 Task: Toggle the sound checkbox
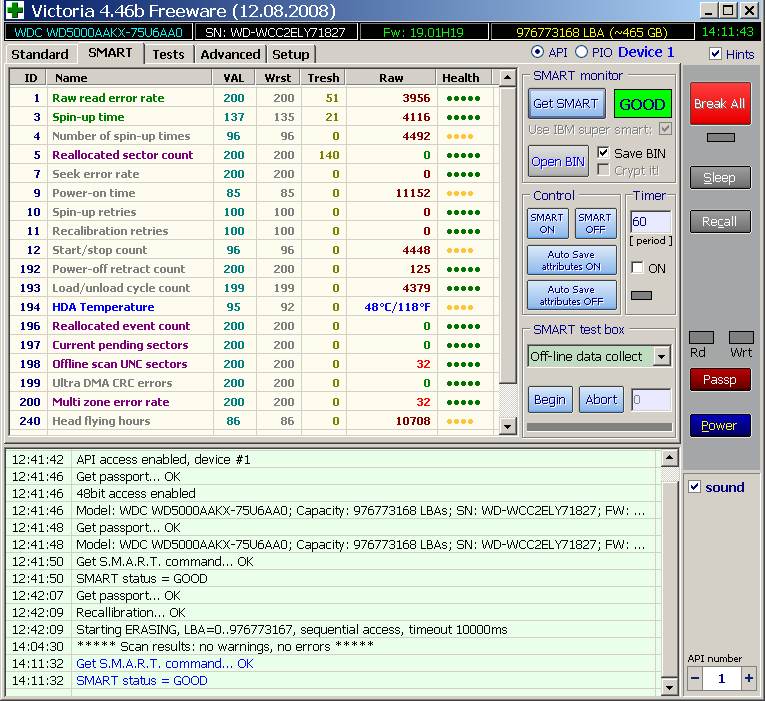(694, 486)
